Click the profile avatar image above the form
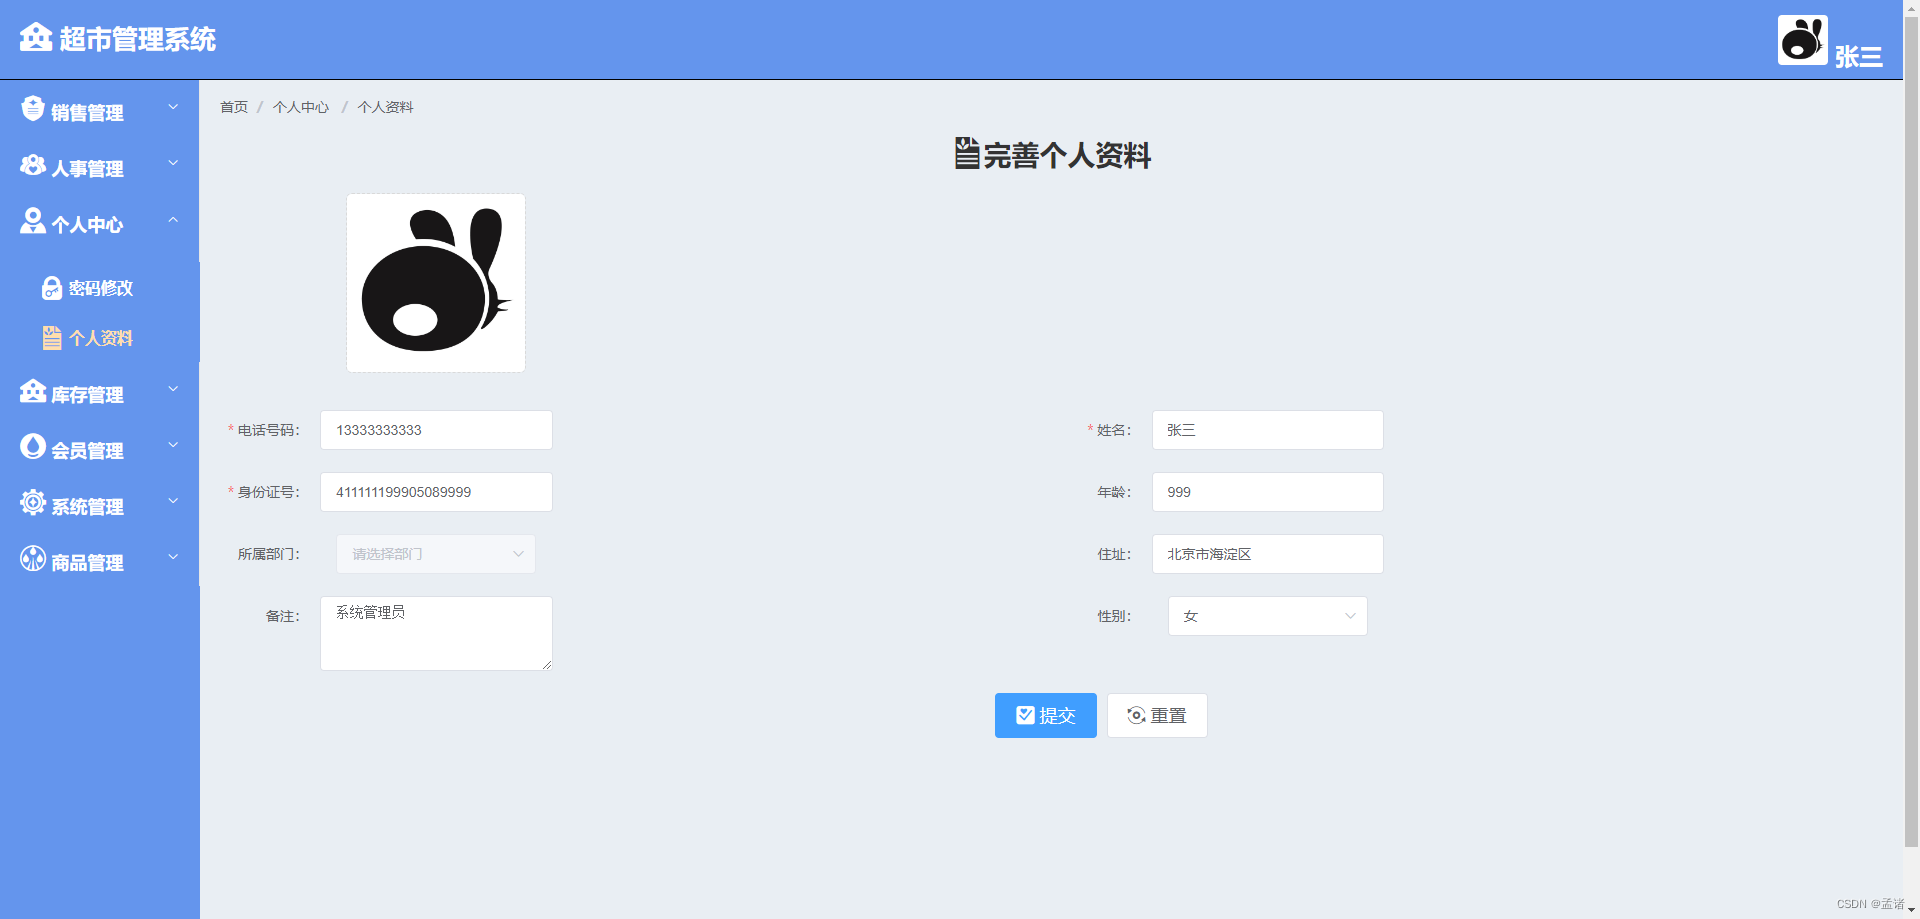The image size is (1920, 919). tap(435, 283)
